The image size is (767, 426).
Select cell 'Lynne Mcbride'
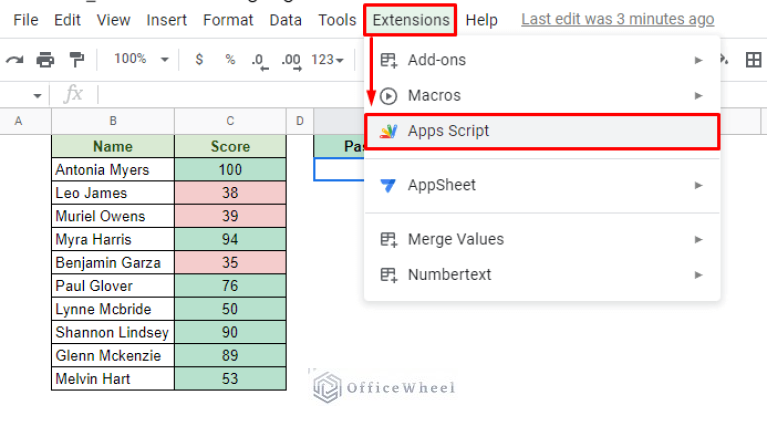point(113,309)
